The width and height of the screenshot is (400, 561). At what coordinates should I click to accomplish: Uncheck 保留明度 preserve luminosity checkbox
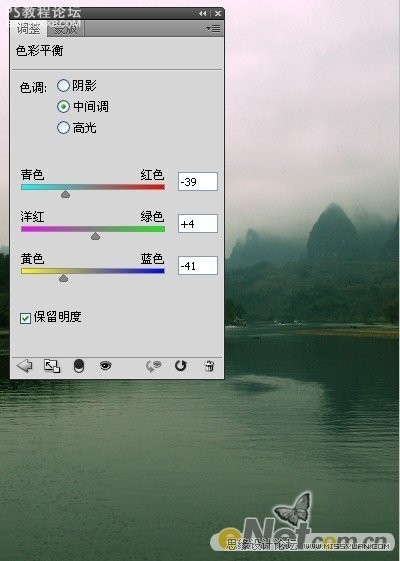25,318
